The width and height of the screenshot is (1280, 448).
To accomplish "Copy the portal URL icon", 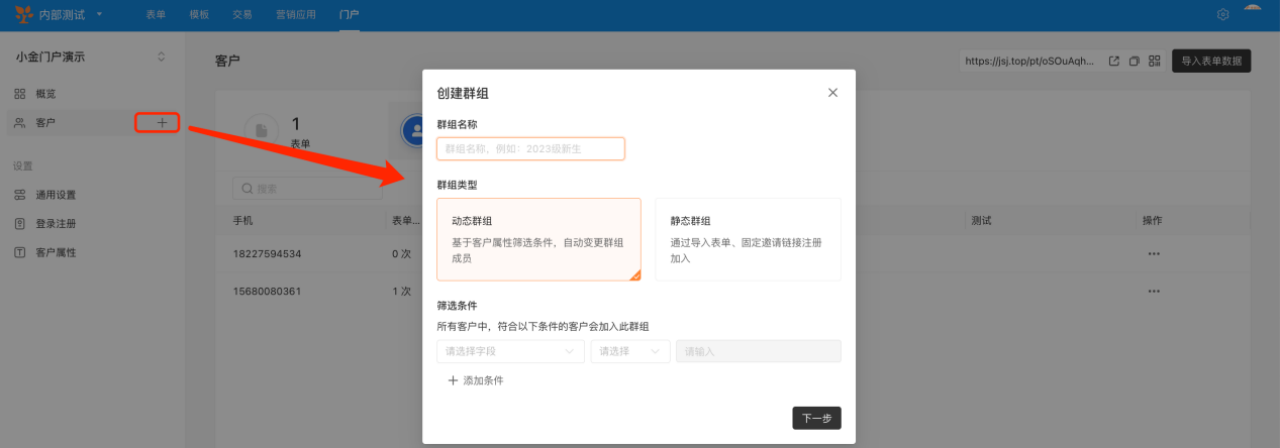I will 1134,61.
